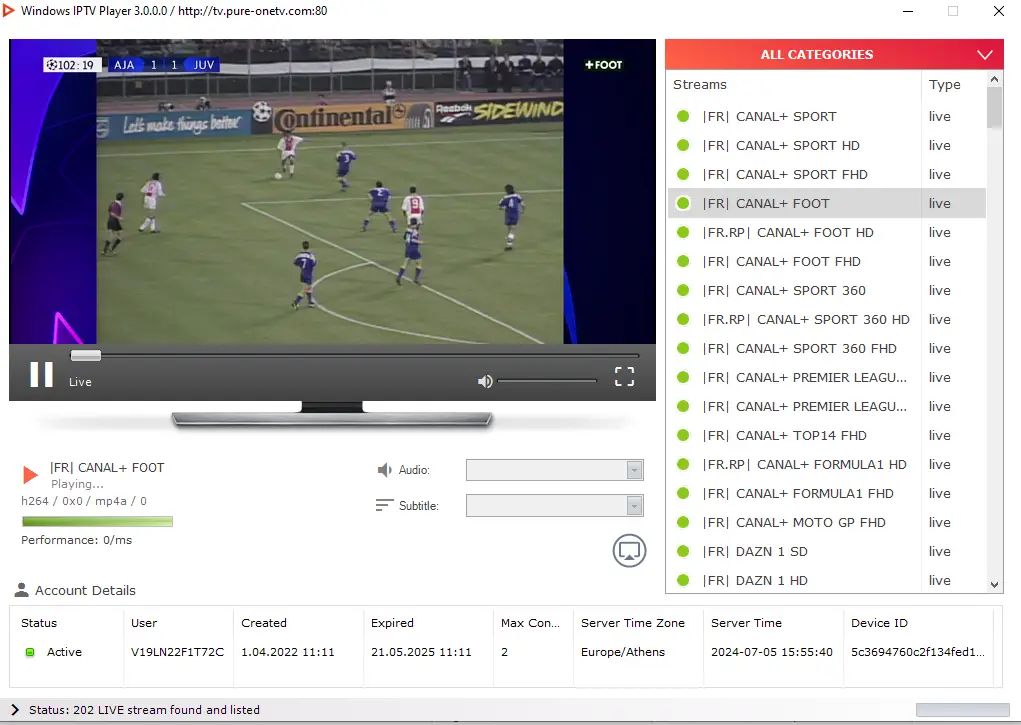
Task: Click the Europe/Athens time zone value
Action: point(623,652)
